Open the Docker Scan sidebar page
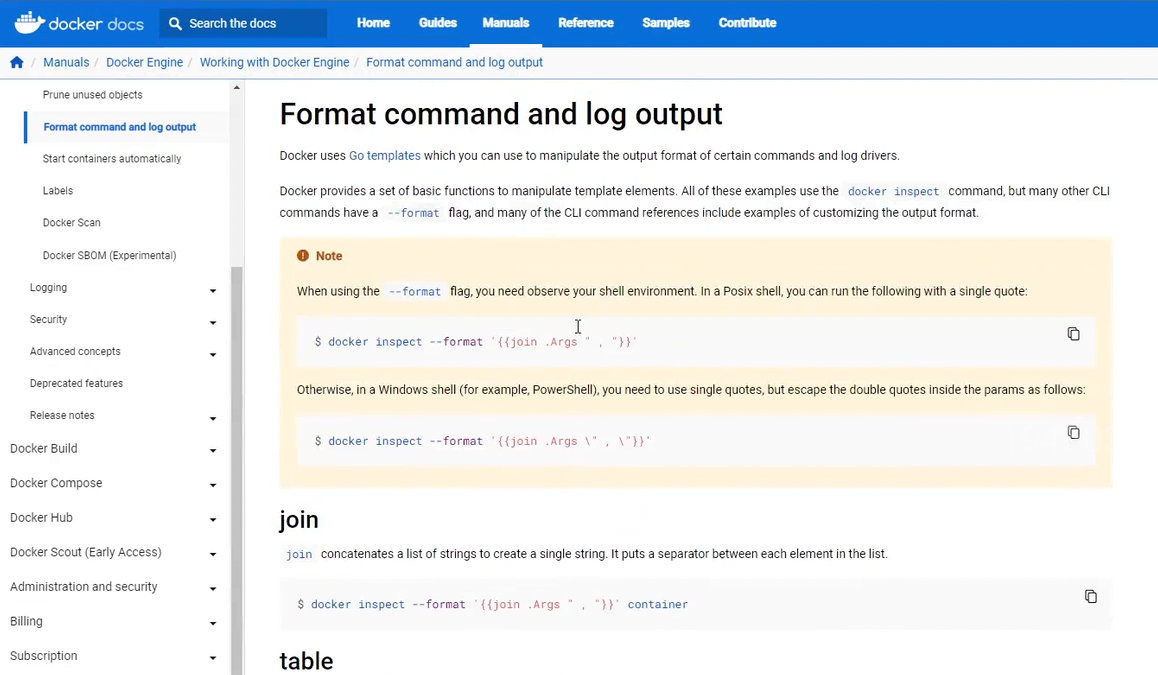The width and height of the screenshot is (1158, 675). pos(72,222)
